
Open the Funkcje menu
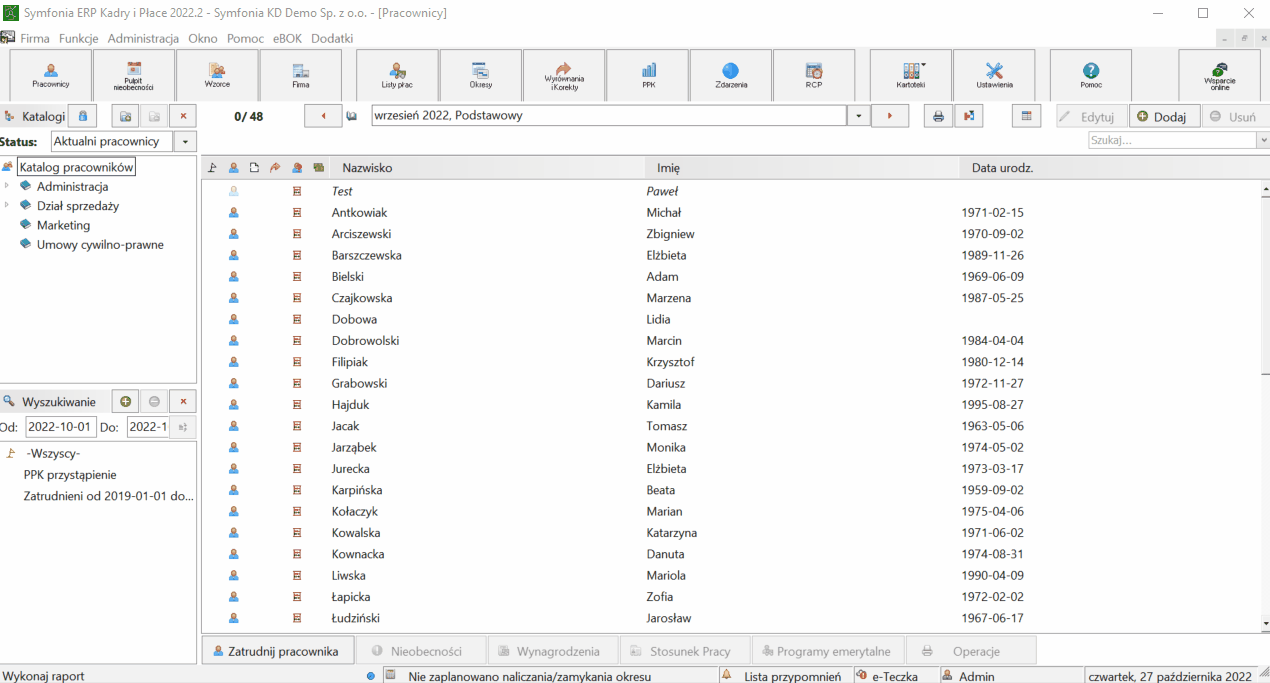click(78, 38)
